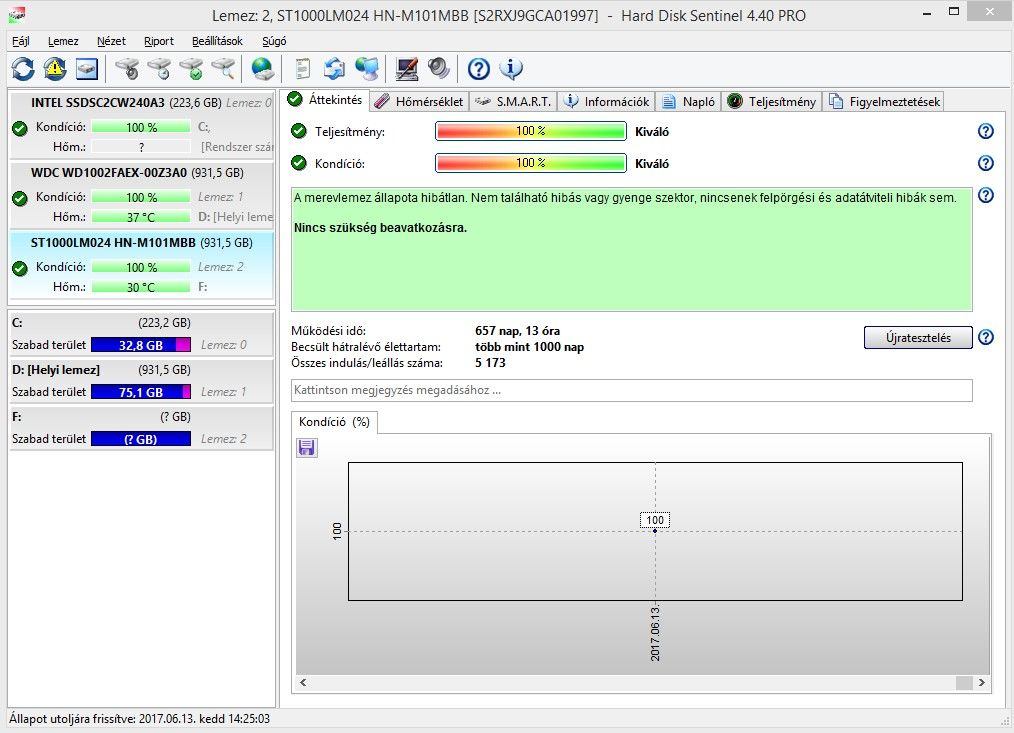Select the WDC WD1002FAEX-00Z3A0 disk entry
1014x733 pixels.
pos(142,194)
